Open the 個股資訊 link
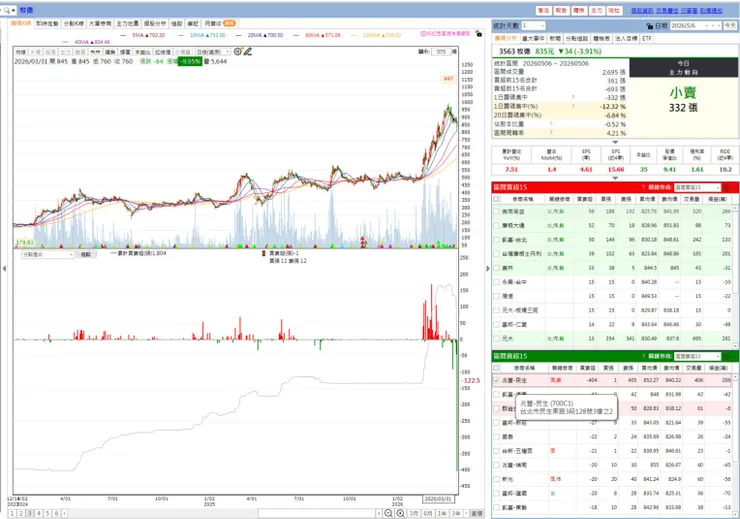This screenshot has height=519, width=740. [x=642, y=10]
